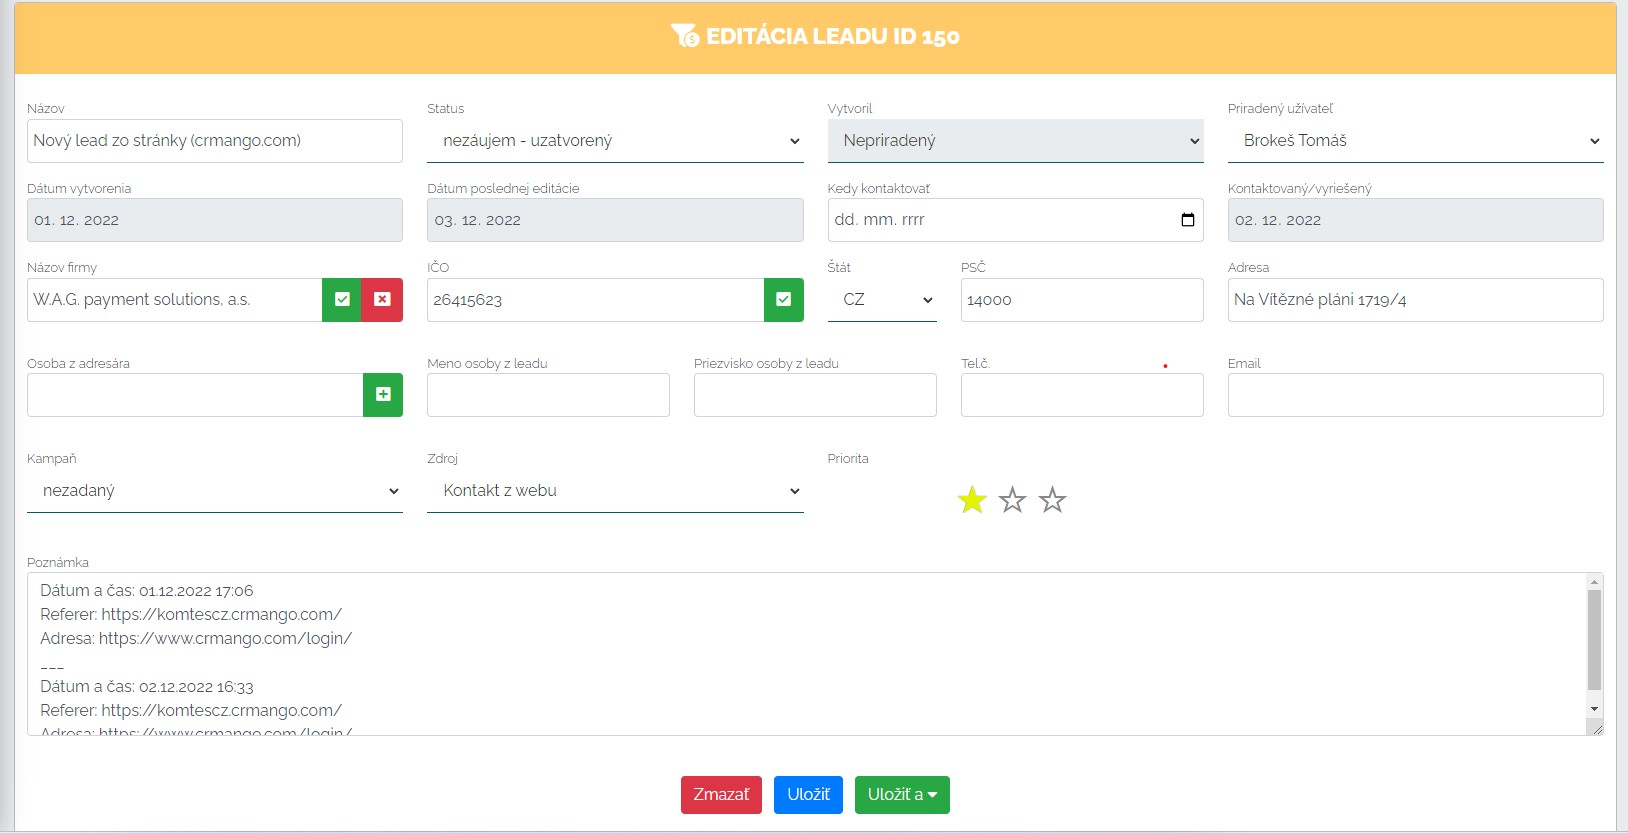Screen dimensions: 1628x833
Task: Set priority to two stars
Action: pyautogui.click(x=1013, y=500)
